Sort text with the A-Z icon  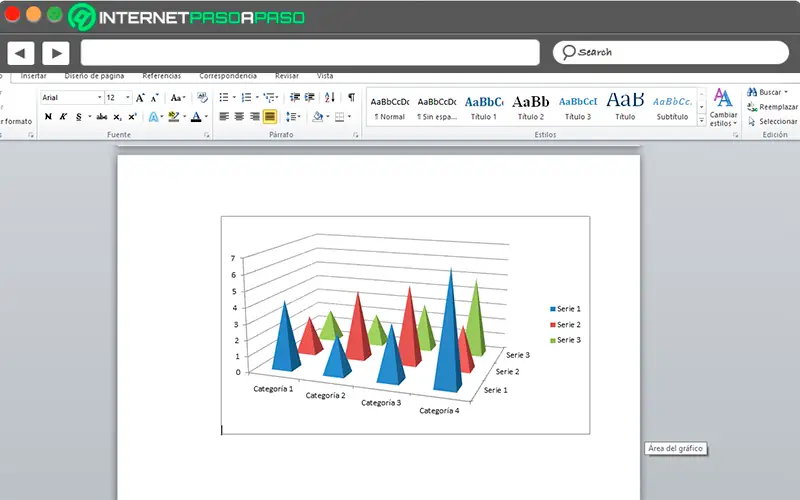point(330,97)
